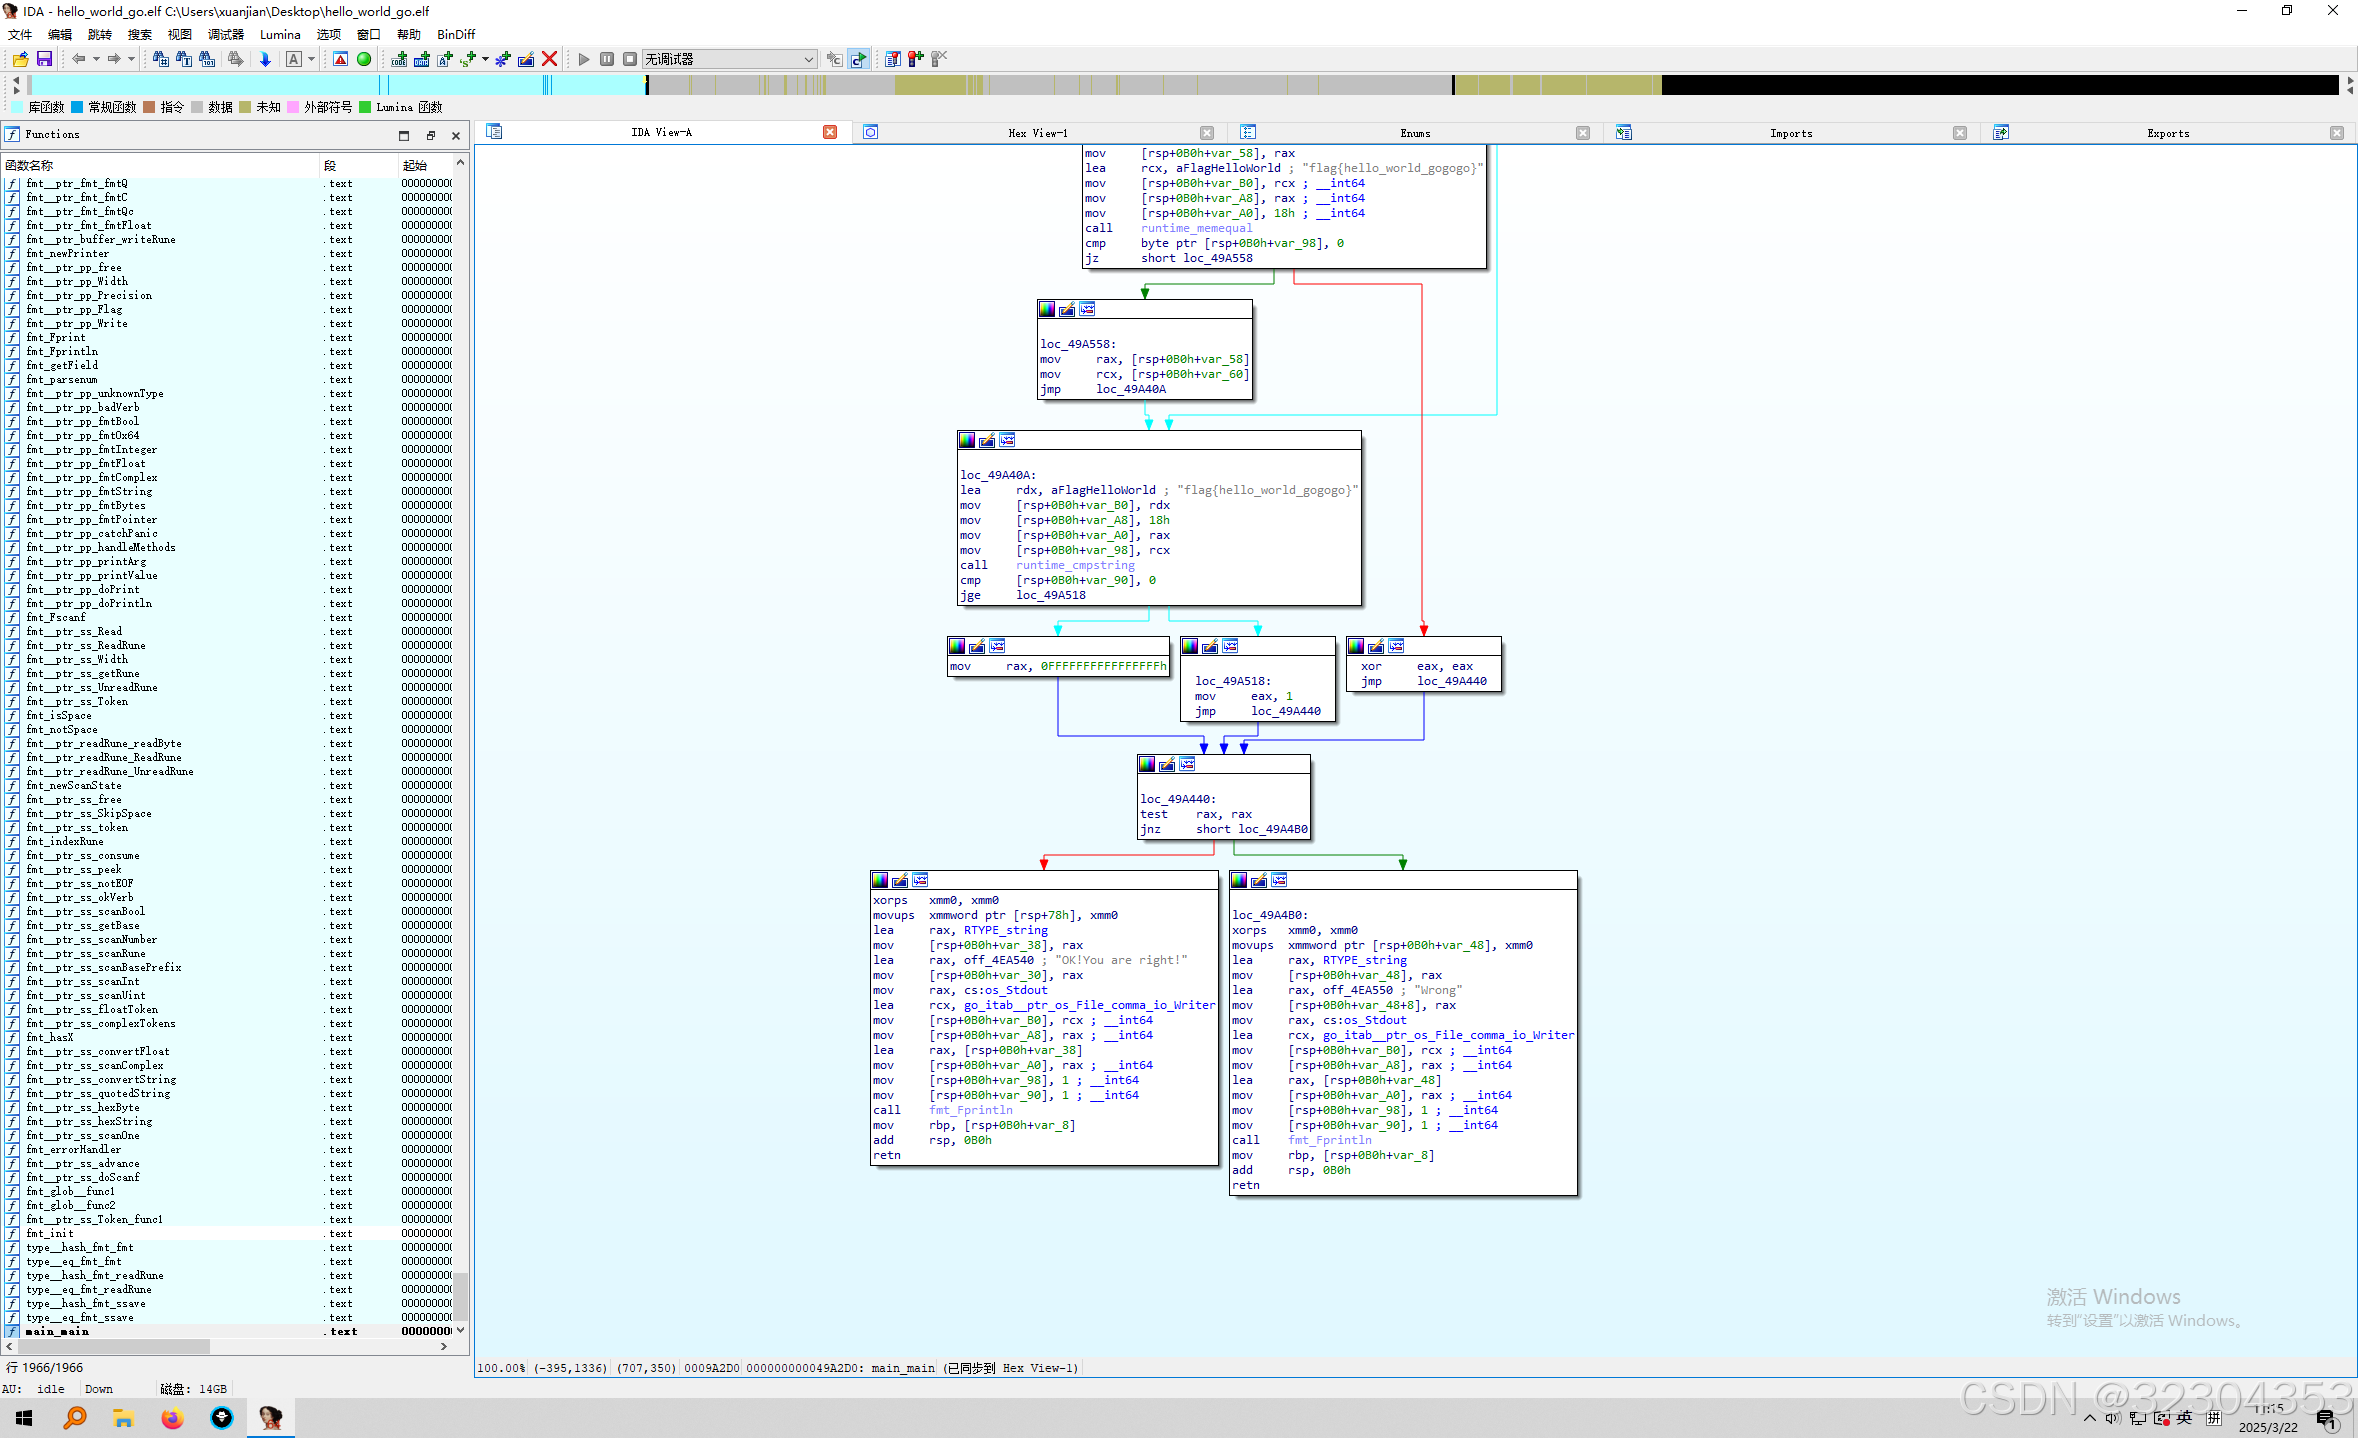Switch to the Imports tab

pyautogui.click(x=1790, y=133)
